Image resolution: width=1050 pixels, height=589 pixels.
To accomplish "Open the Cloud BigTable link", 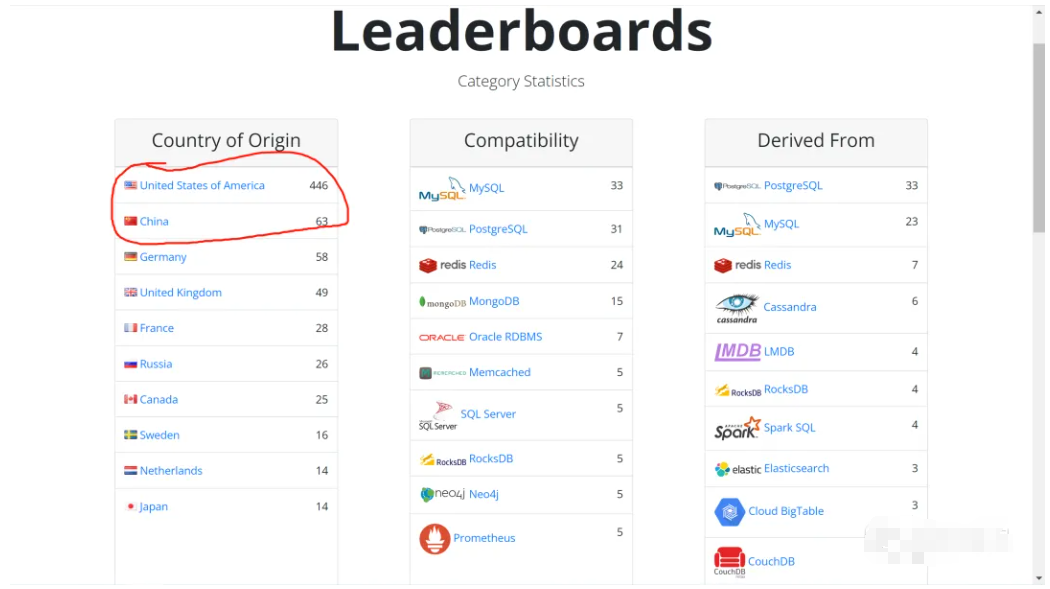I will click(x=785, y=511).
